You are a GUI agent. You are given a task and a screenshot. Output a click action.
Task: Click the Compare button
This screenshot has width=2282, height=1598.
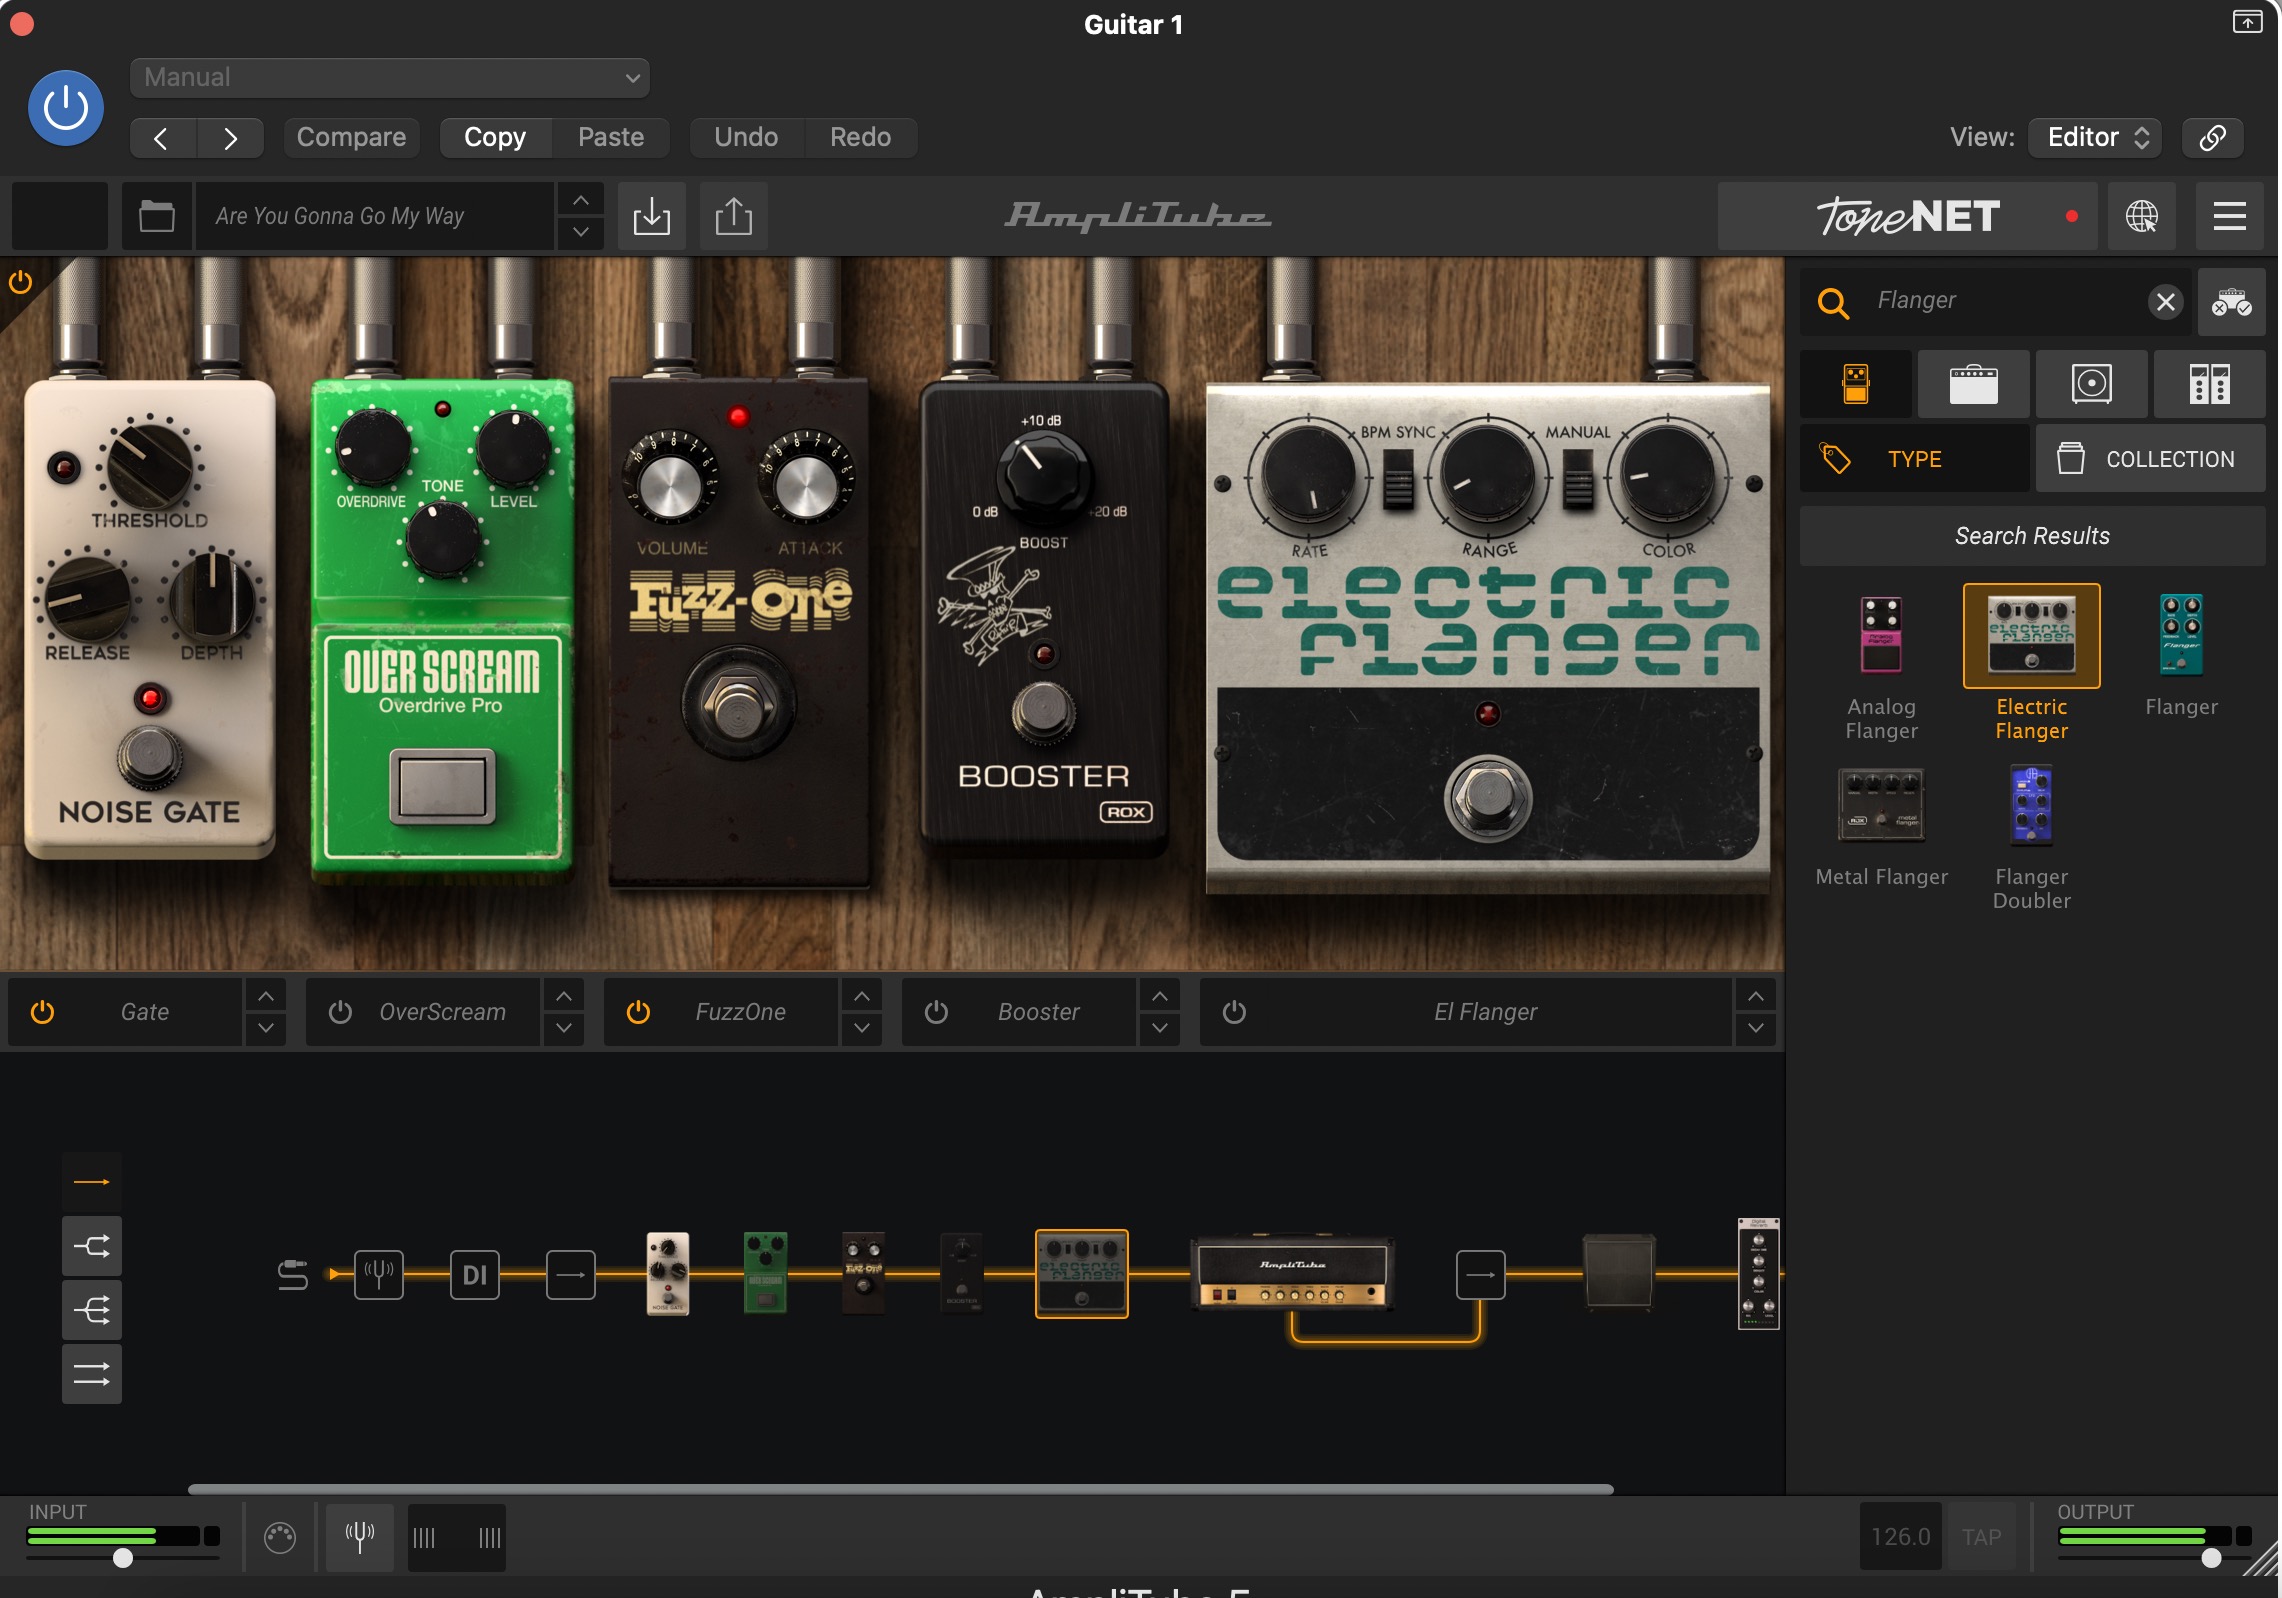tap(351, 138)
